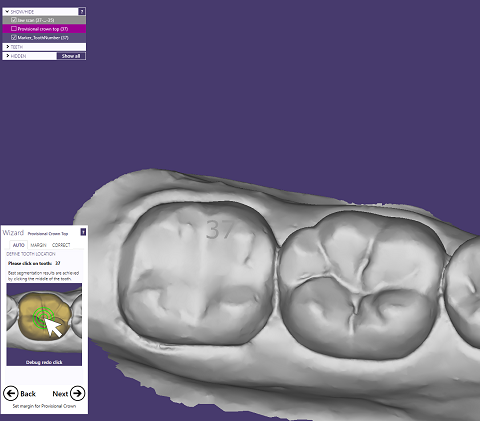Open help for the Show/Hide panel

click(x=82, y=12)
